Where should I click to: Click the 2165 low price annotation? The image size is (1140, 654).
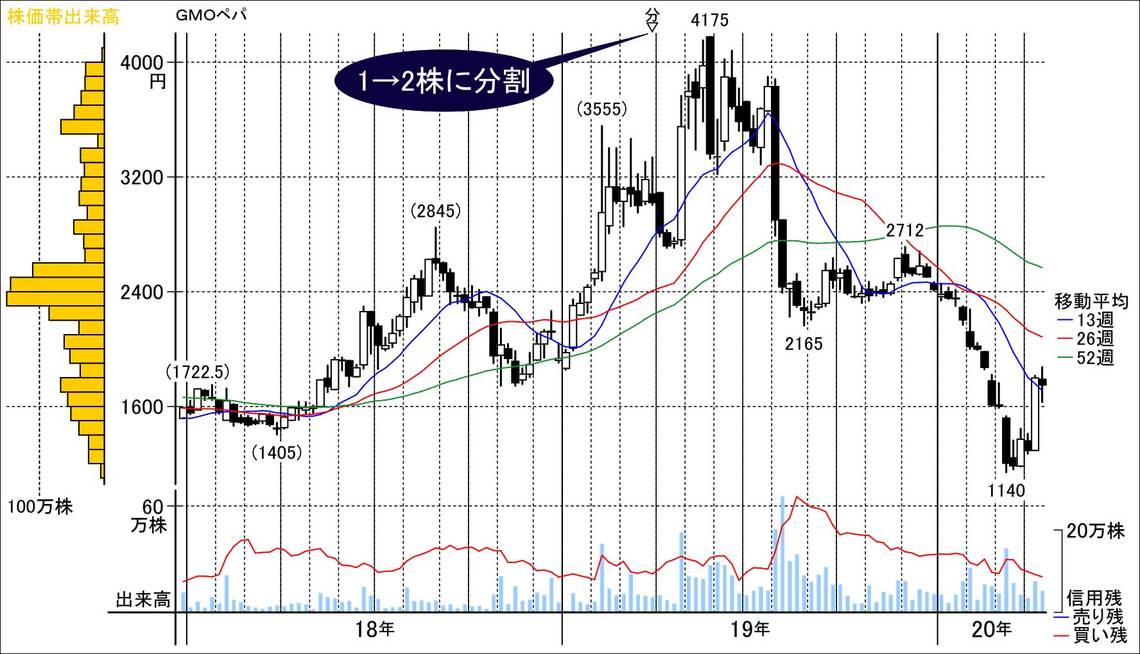click(803, 343)
